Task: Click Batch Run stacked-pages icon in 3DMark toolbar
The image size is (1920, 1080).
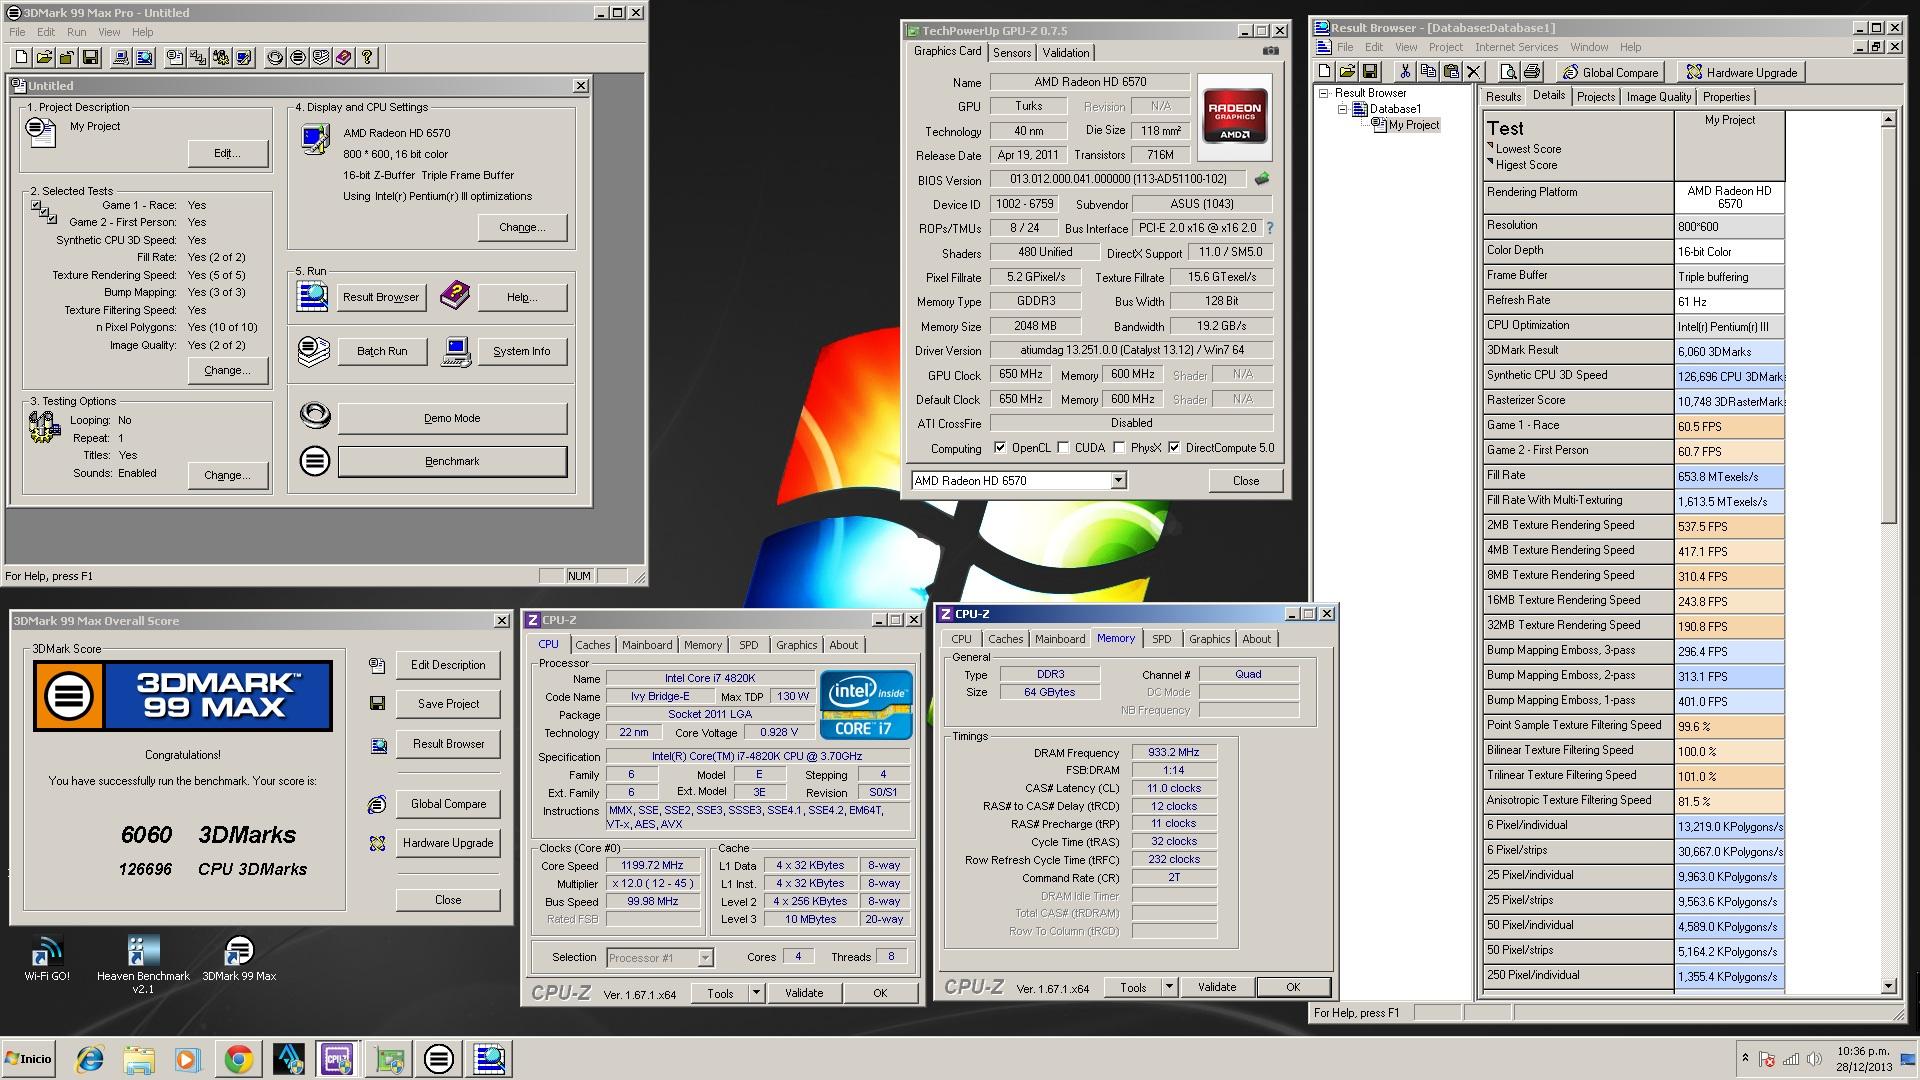Action: coord(321,57)
